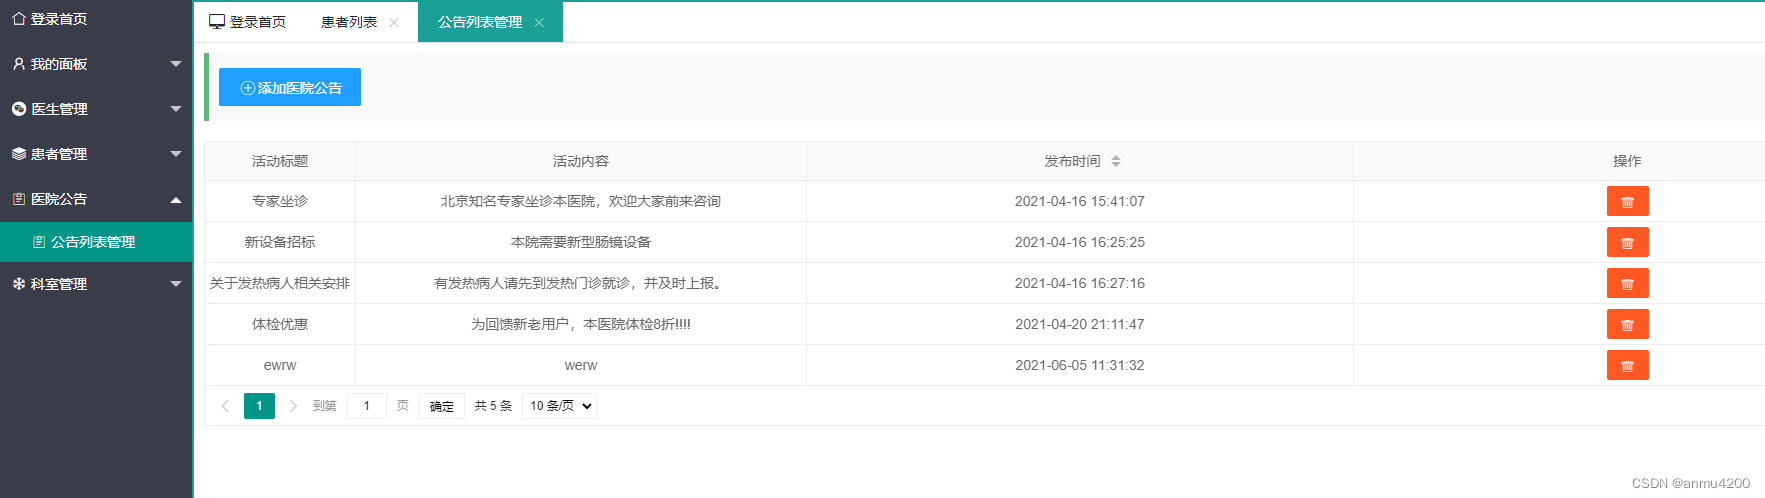Click the notice icon beside 医院公告
Image resolution: width=1765 pixels, height=498 pixels.
click(18, 199)
